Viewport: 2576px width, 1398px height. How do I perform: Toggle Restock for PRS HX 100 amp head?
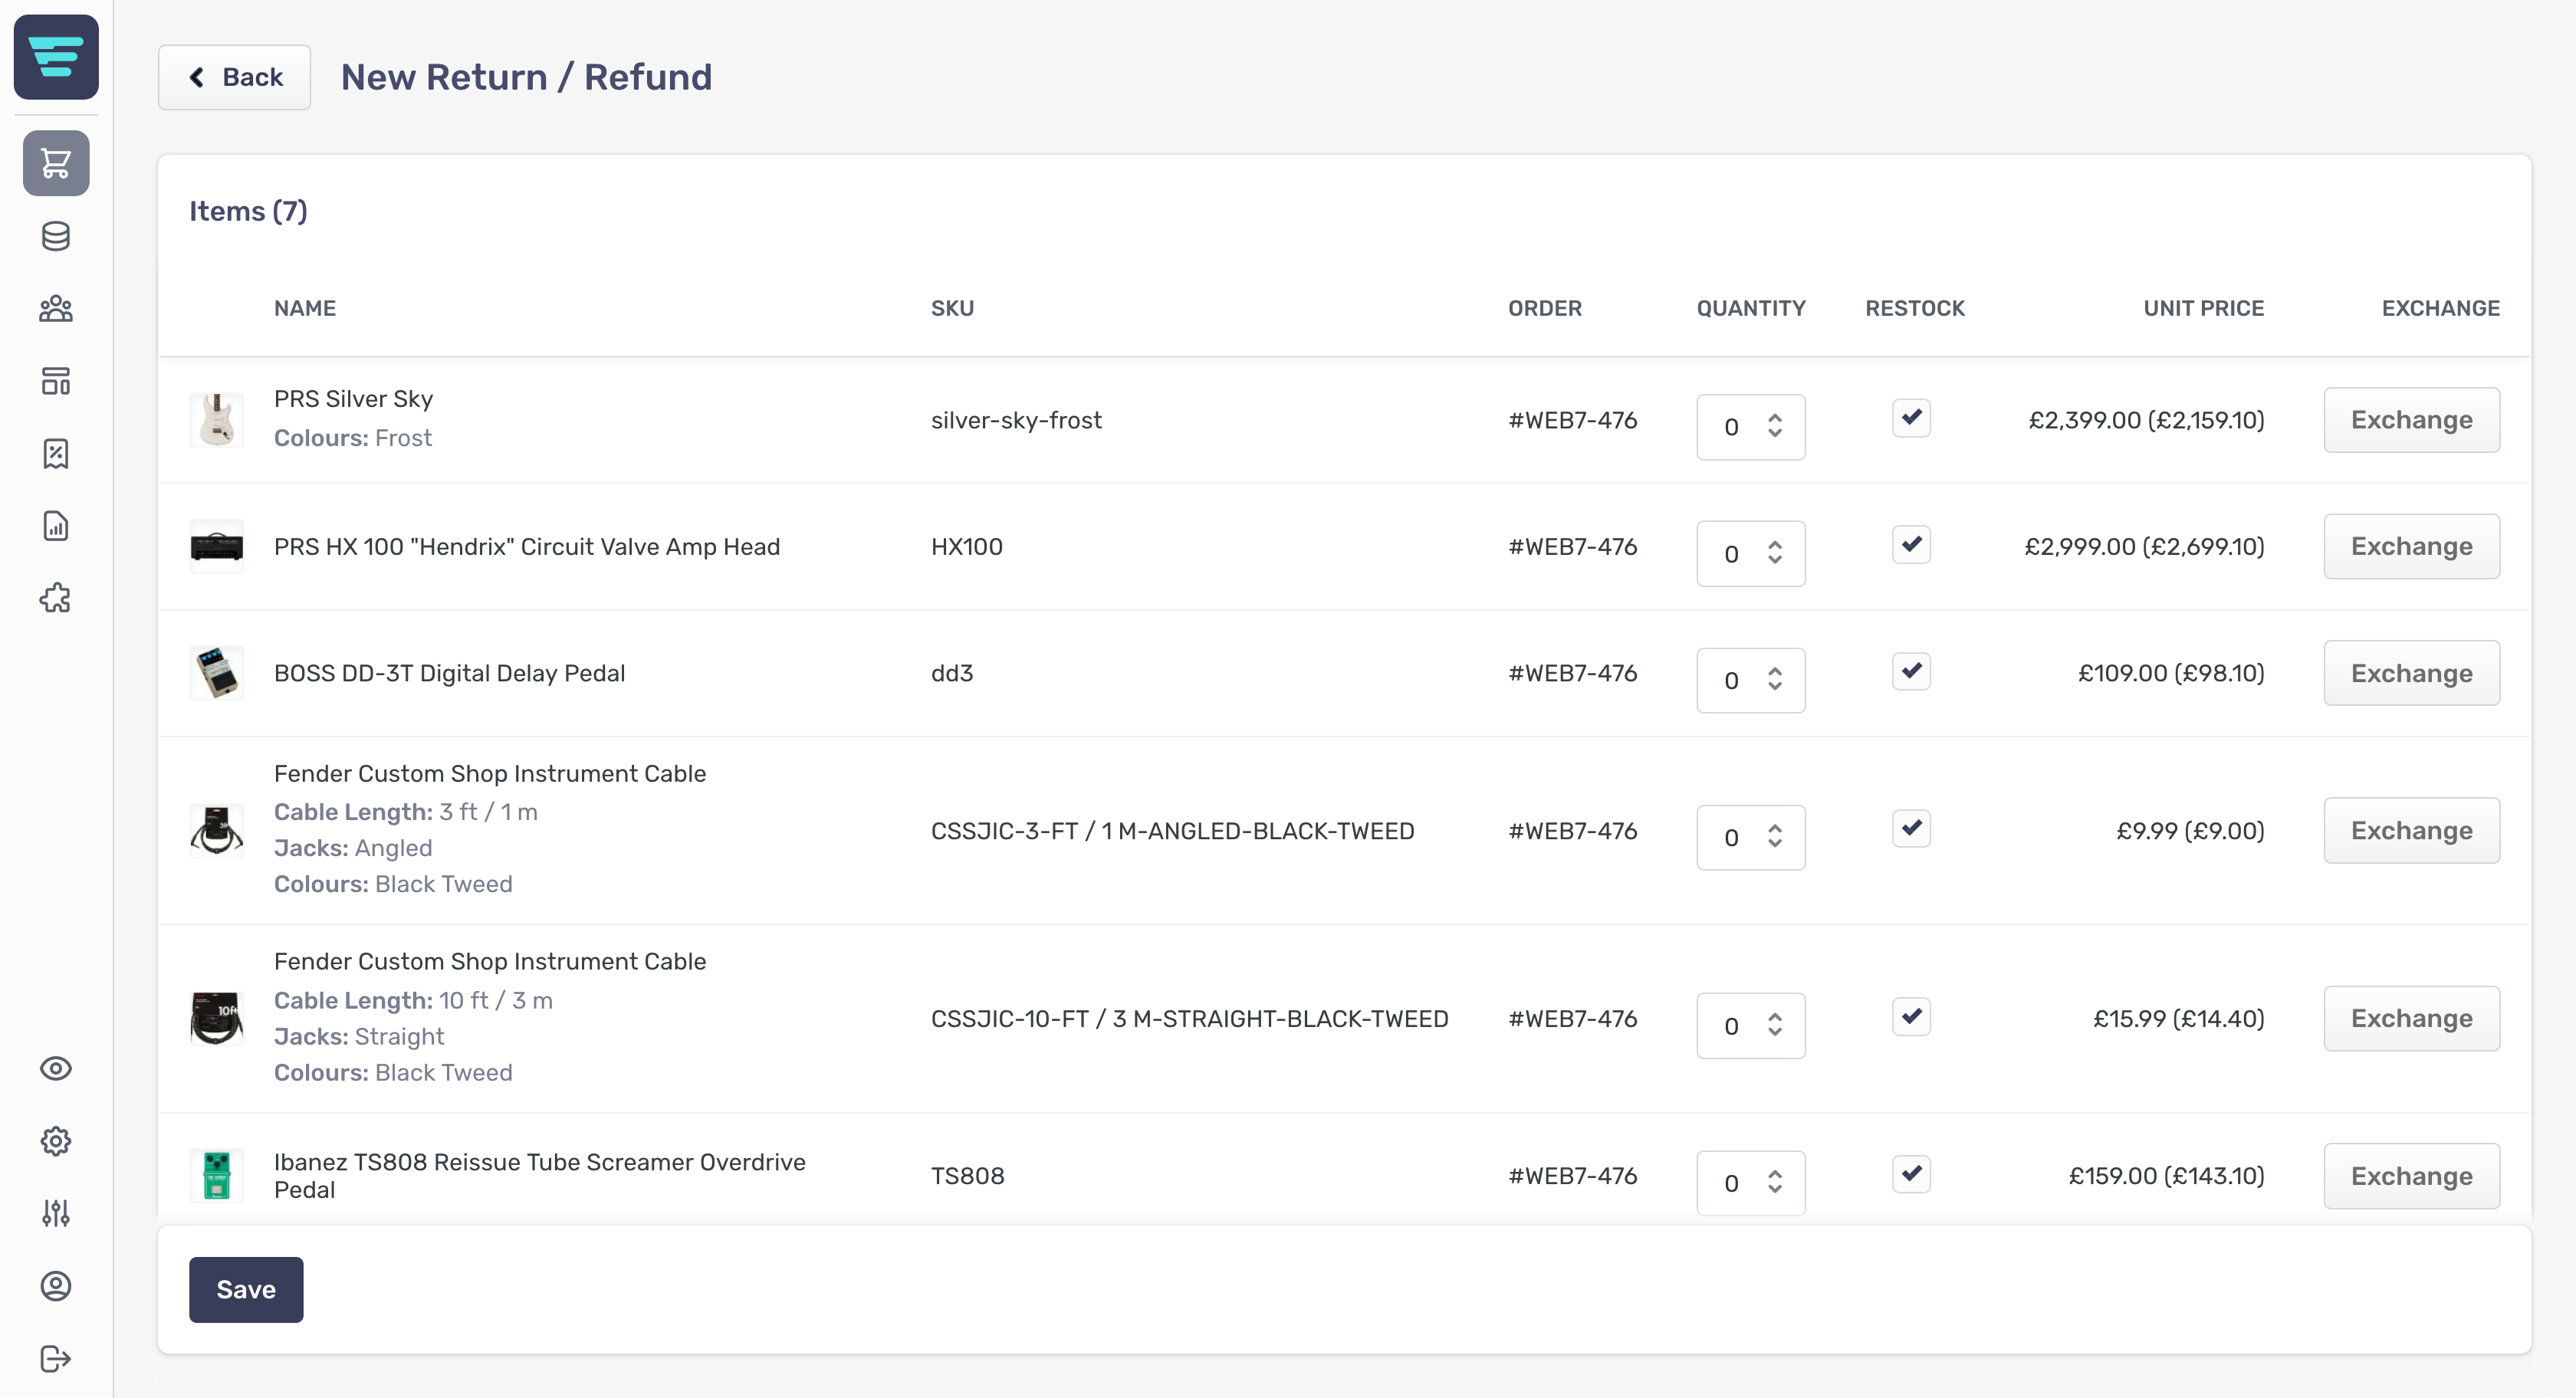[1911, 545]
